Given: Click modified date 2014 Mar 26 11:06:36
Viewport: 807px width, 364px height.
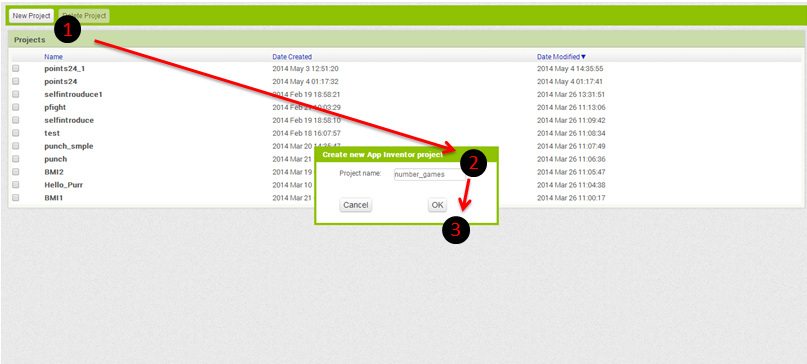Looking at the screenshot, I should [x=571, y=159].
